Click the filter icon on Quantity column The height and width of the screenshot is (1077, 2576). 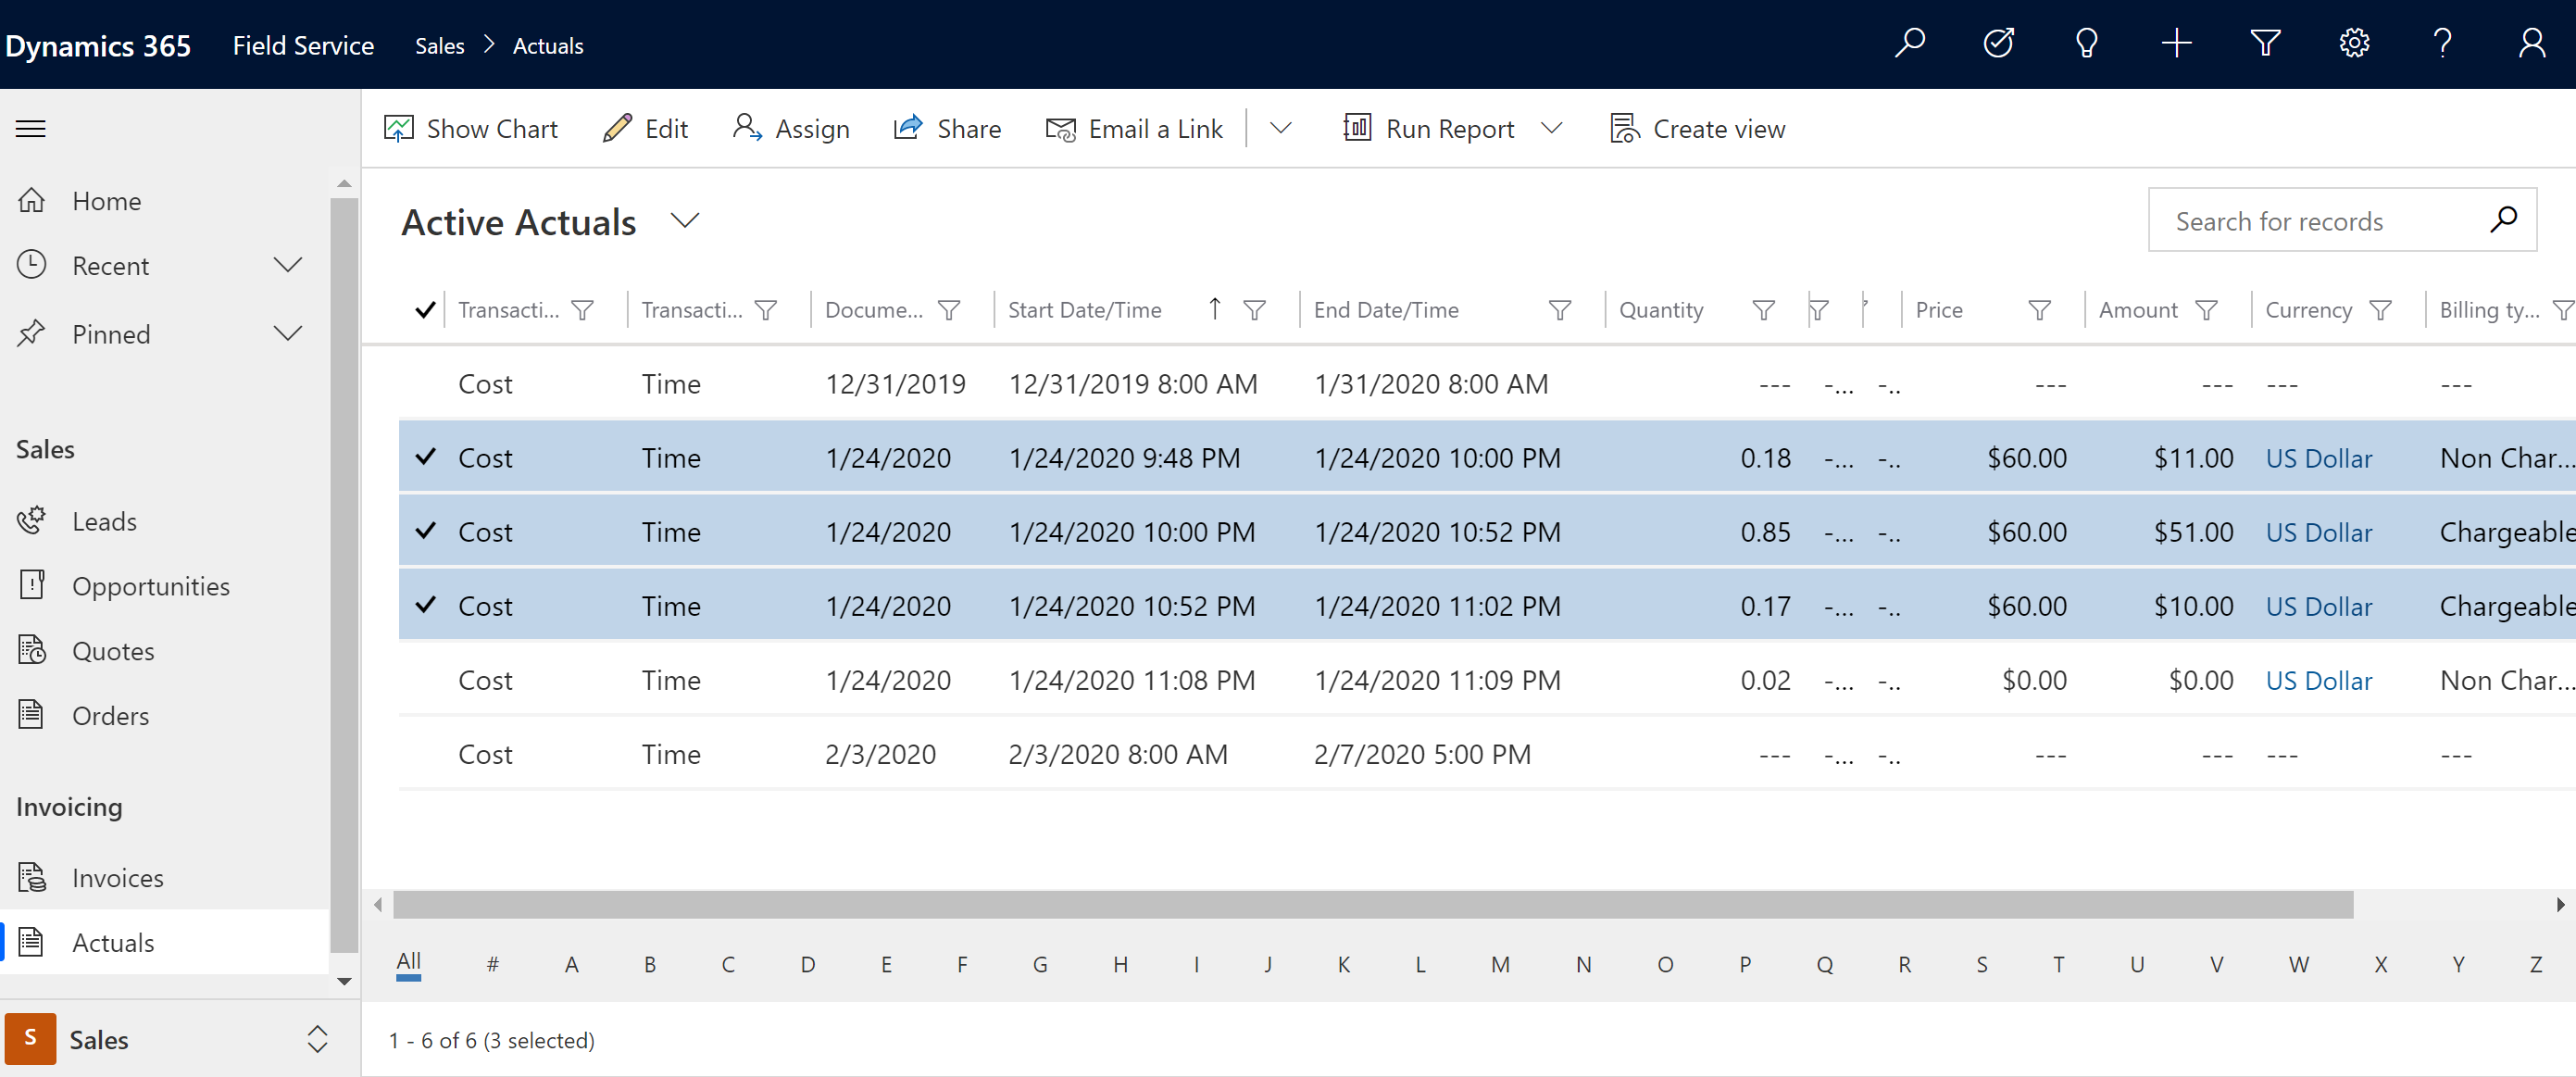click(1761, 311)
